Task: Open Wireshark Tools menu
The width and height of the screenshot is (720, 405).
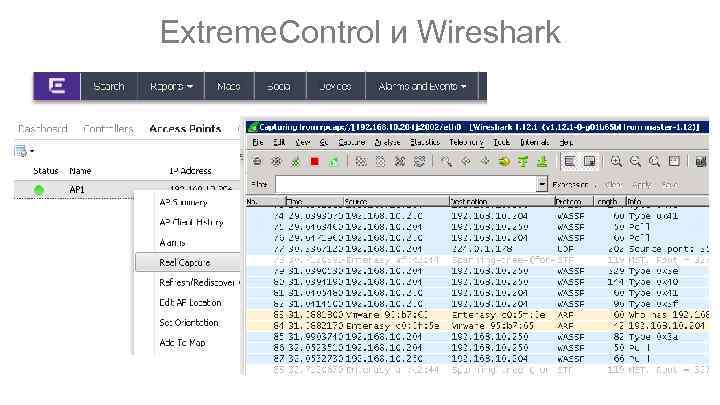Action: 501,142
